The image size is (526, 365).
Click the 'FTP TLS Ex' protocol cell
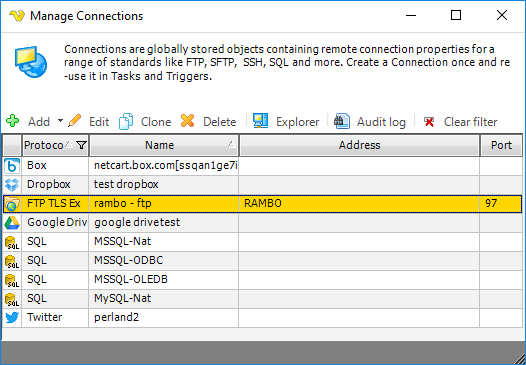coord(54,203)
